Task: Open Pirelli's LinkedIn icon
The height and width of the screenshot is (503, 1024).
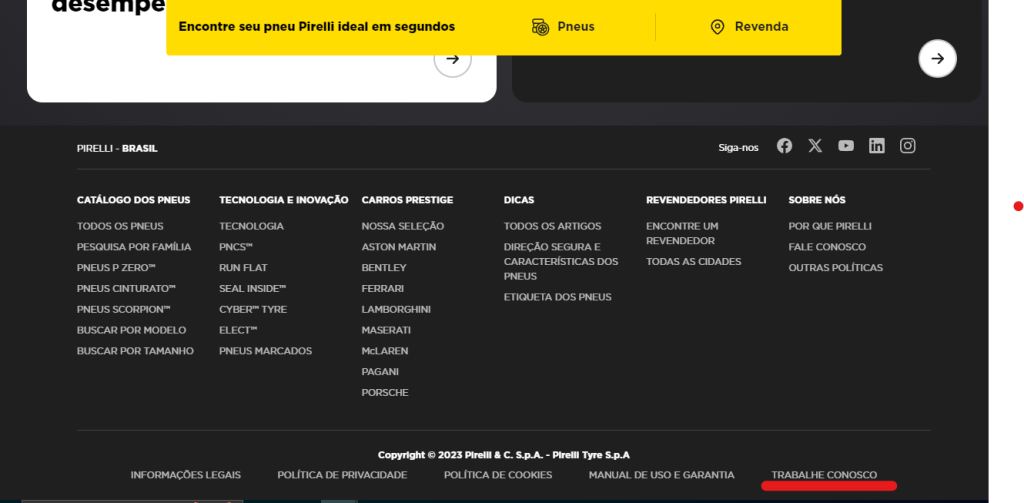Action: pos(876,146)
